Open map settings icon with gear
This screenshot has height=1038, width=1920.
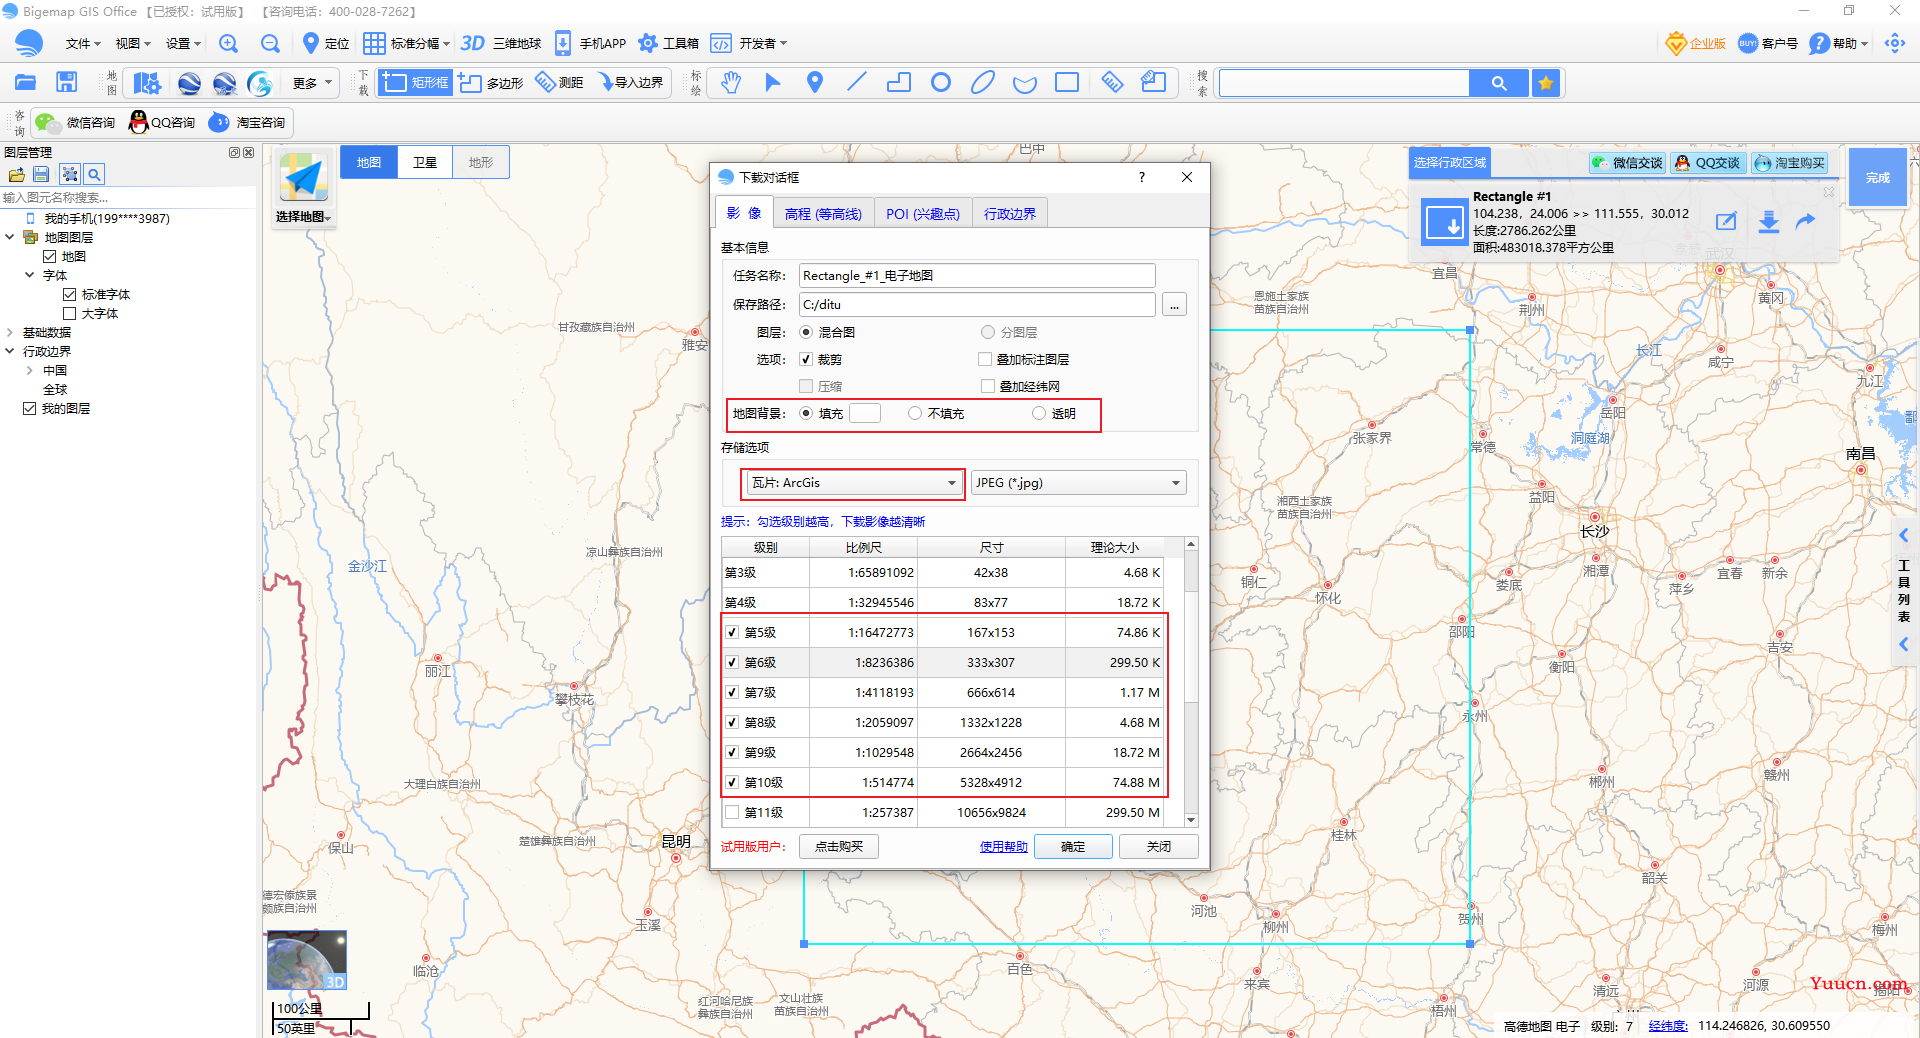(147, 83)
